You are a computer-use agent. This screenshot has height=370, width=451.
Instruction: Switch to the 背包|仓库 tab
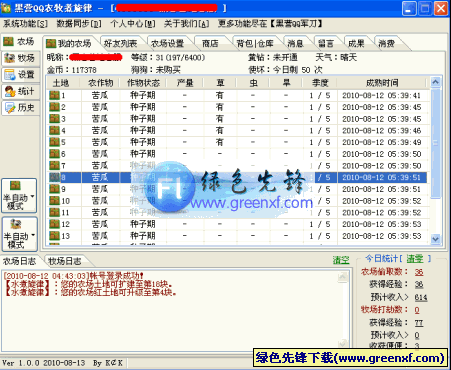pyautogui.click(x=255, y=43)
